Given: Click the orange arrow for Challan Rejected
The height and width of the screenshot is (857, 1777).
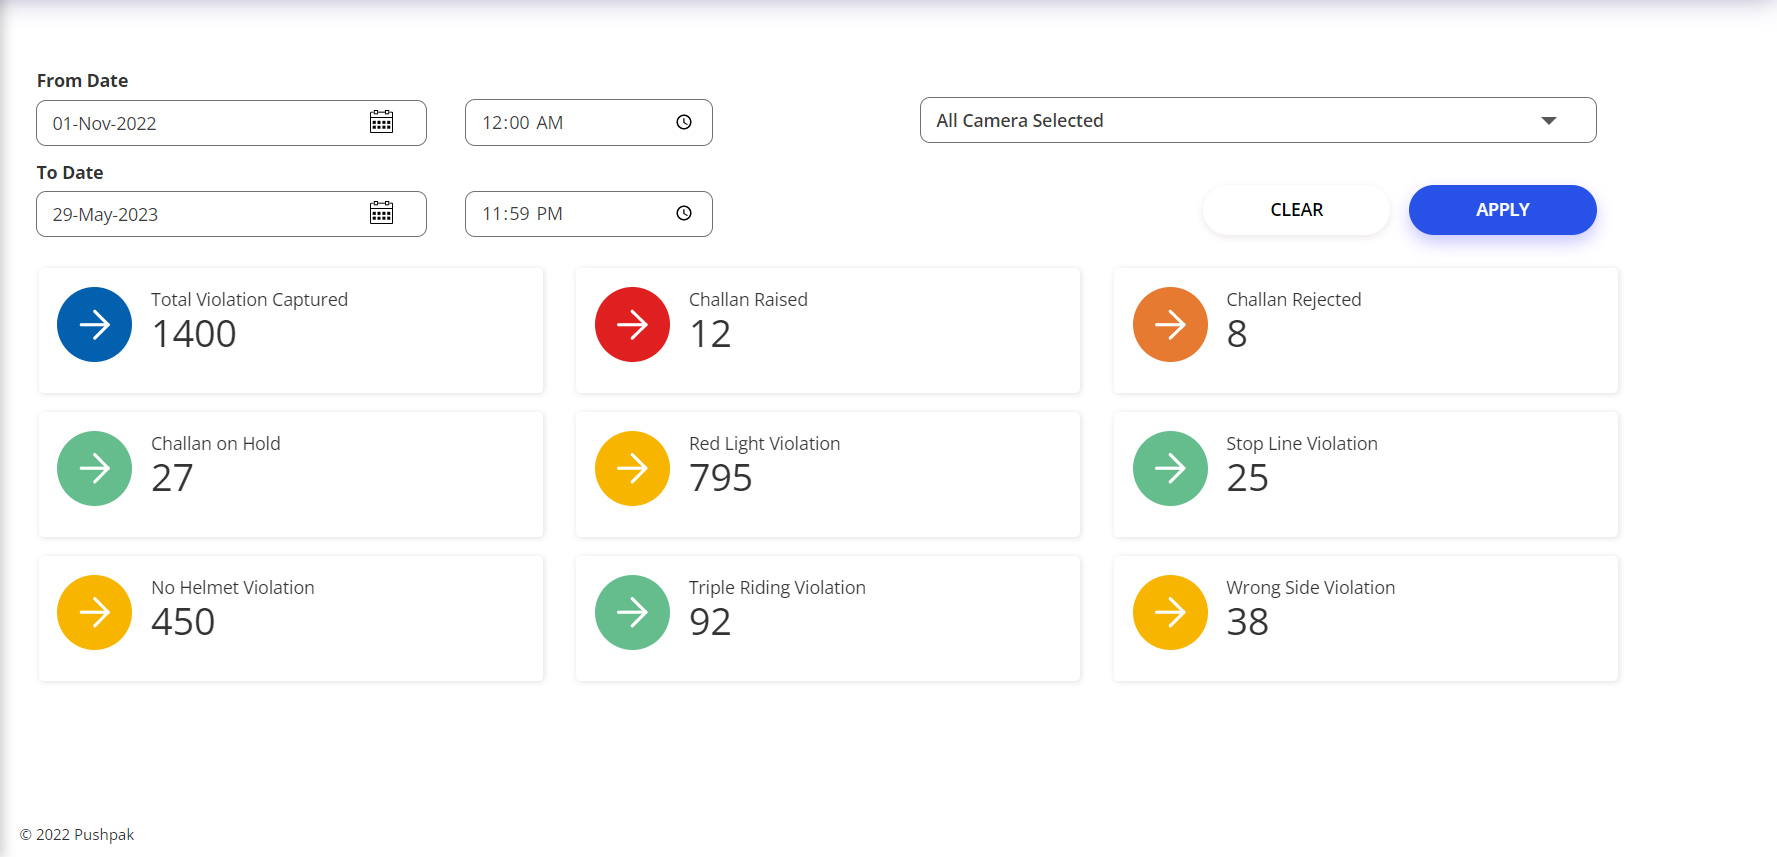Looking at the screenshot, I should tap(1170, 325).
